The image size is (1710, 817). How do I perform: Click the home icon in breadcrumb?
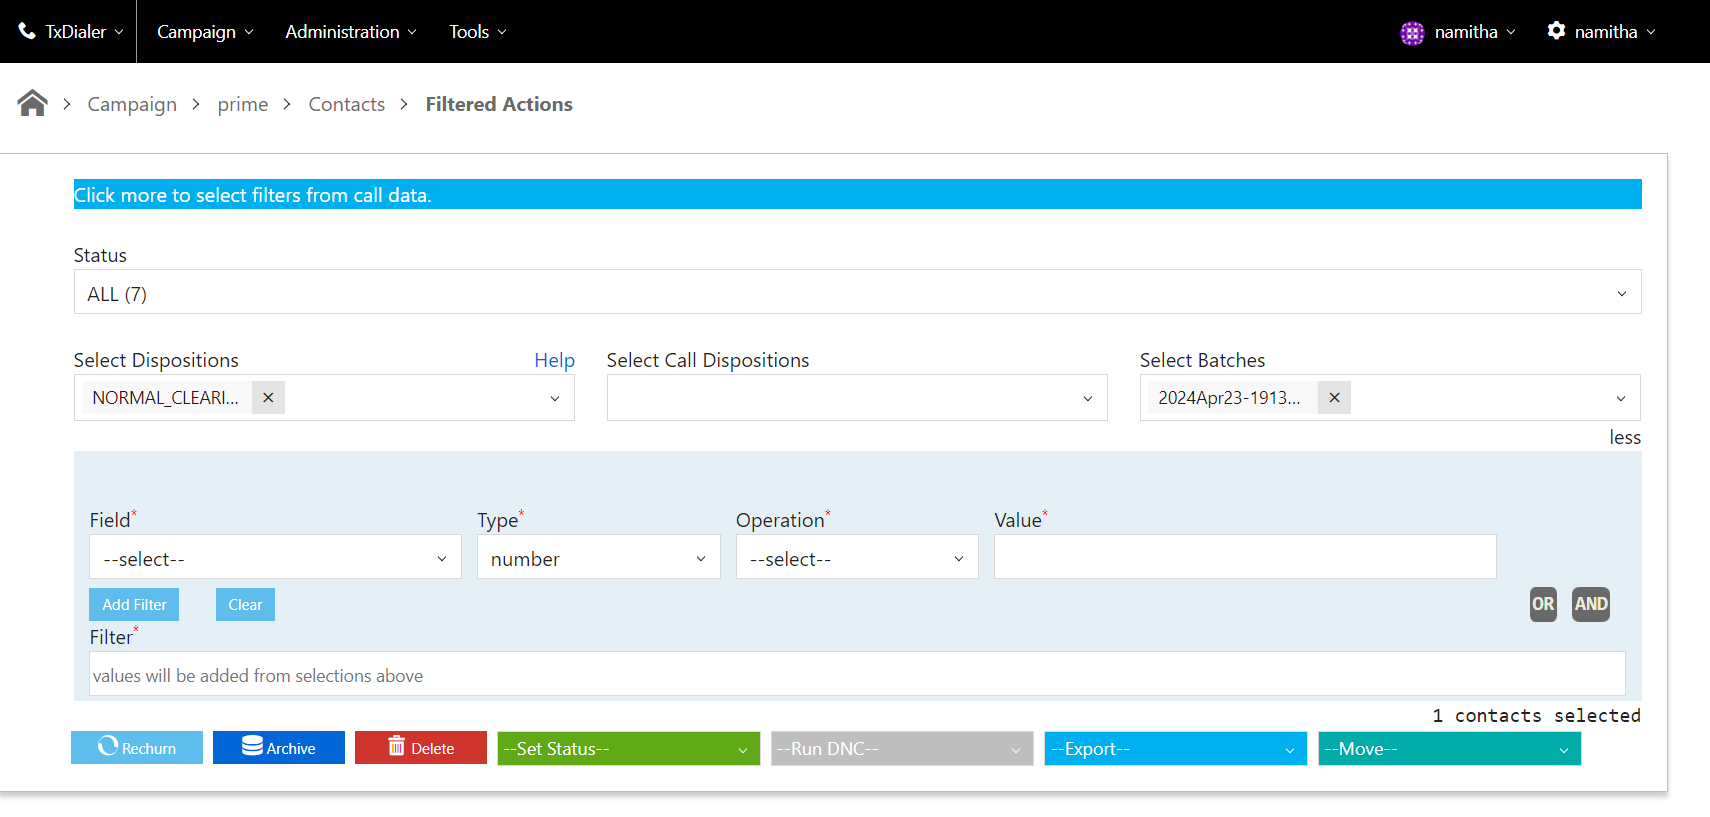(32, 103)
